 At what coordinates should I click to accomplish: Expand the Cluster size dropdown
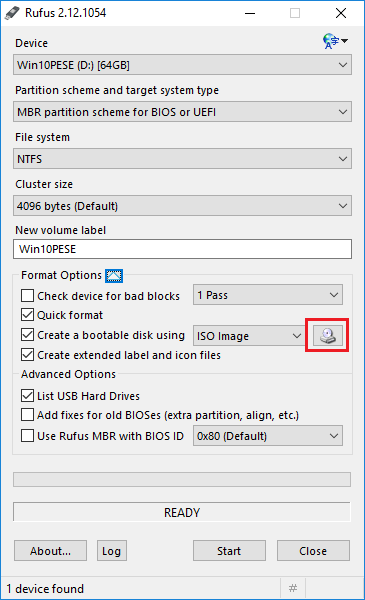pyautogui.click(x=182, y=206)
